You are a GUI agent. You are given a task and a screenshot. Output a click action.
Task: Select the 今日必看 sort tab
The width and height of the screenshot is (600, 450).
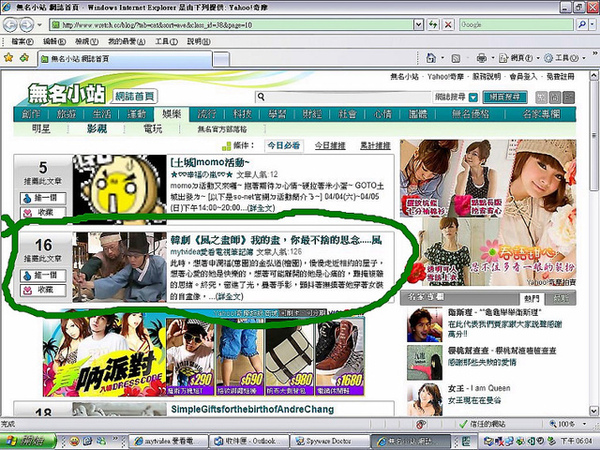(284, 146)
